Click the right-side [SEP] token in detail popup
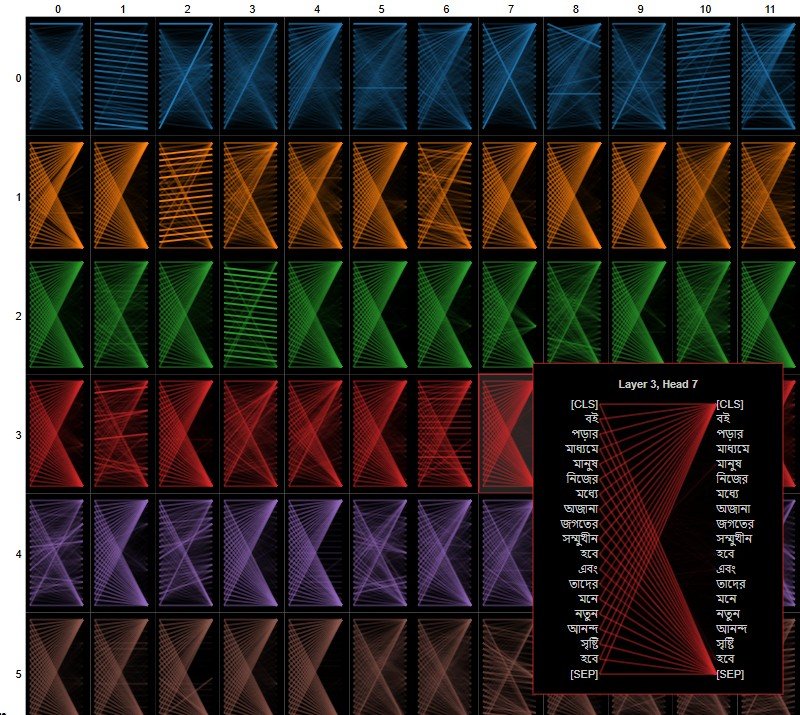Image resolution: width=800 pixels, height=715 pixels. click(734, 675)
